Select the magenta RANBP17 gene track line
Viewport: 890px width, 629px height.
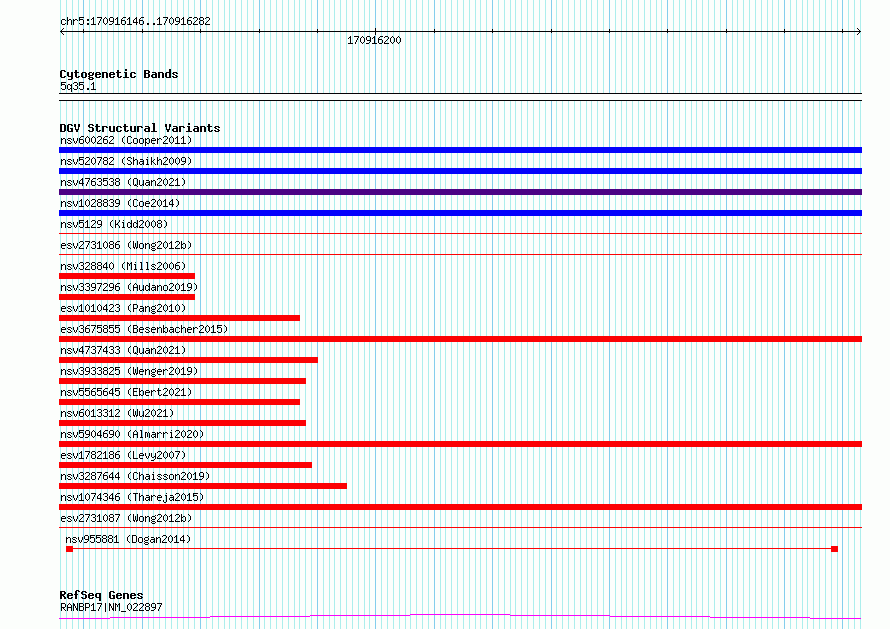click(460, 617)
